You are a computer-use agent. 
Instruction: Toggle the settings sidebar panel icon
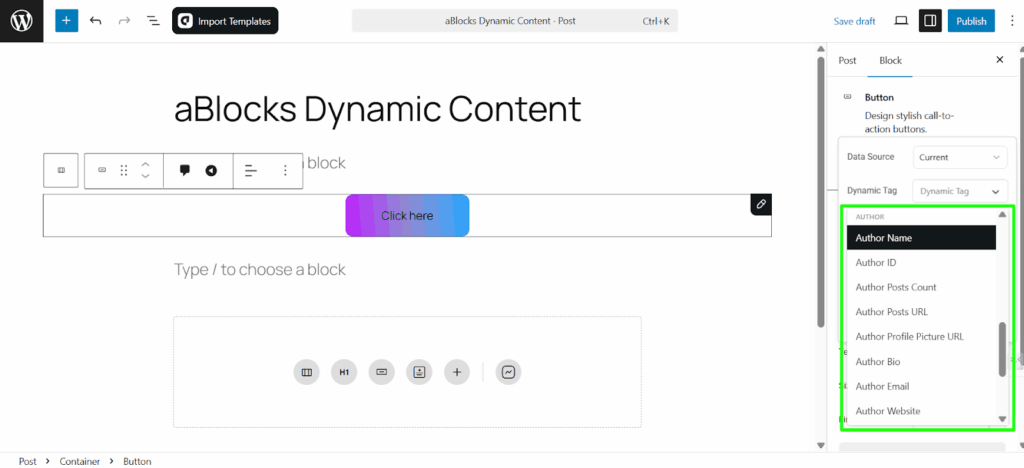click(930, 21)
